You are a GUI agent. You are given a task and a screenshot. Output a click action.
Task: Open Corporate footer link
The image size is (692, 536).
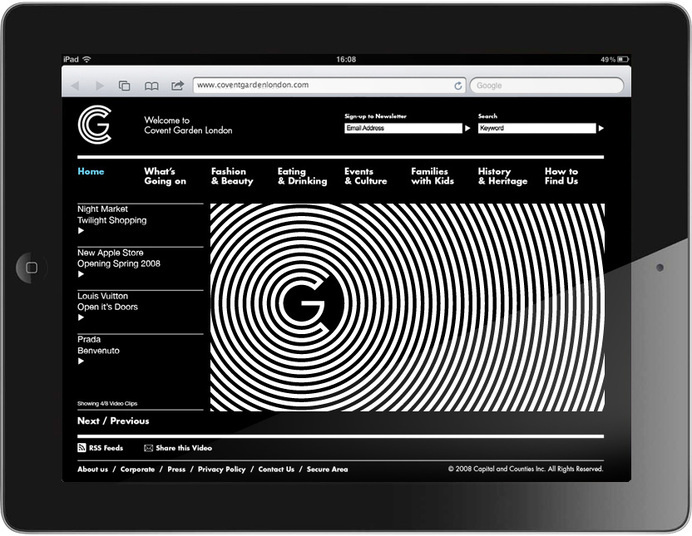[138, 469]
